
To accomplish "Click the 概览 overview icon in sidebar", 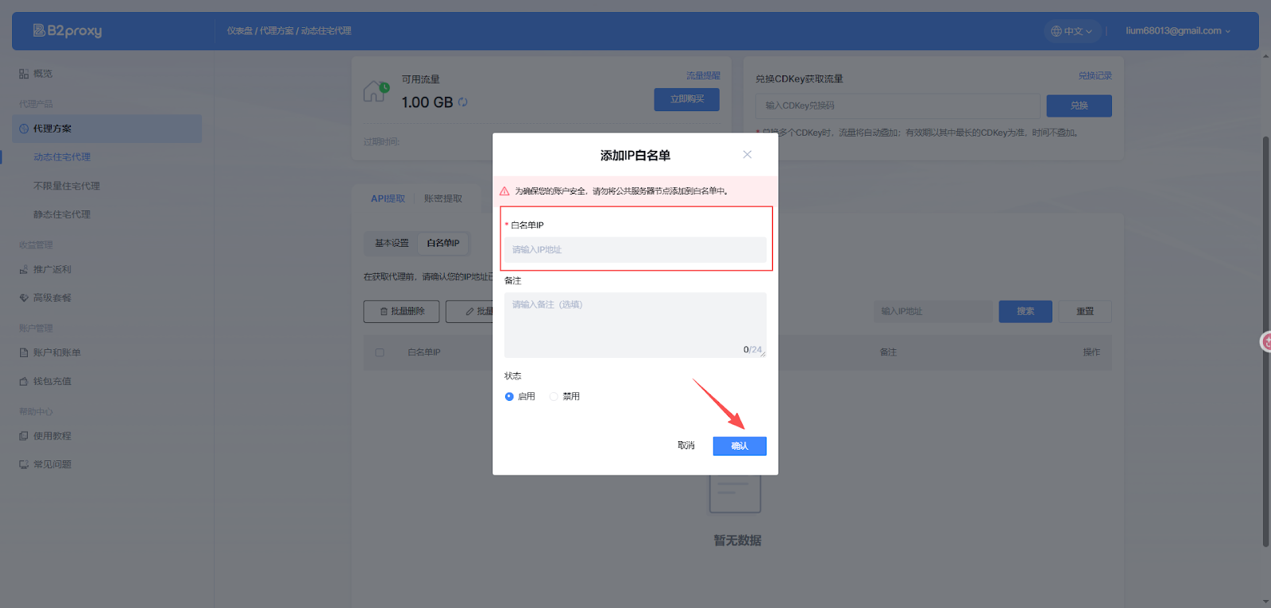I will pos(24,74).
